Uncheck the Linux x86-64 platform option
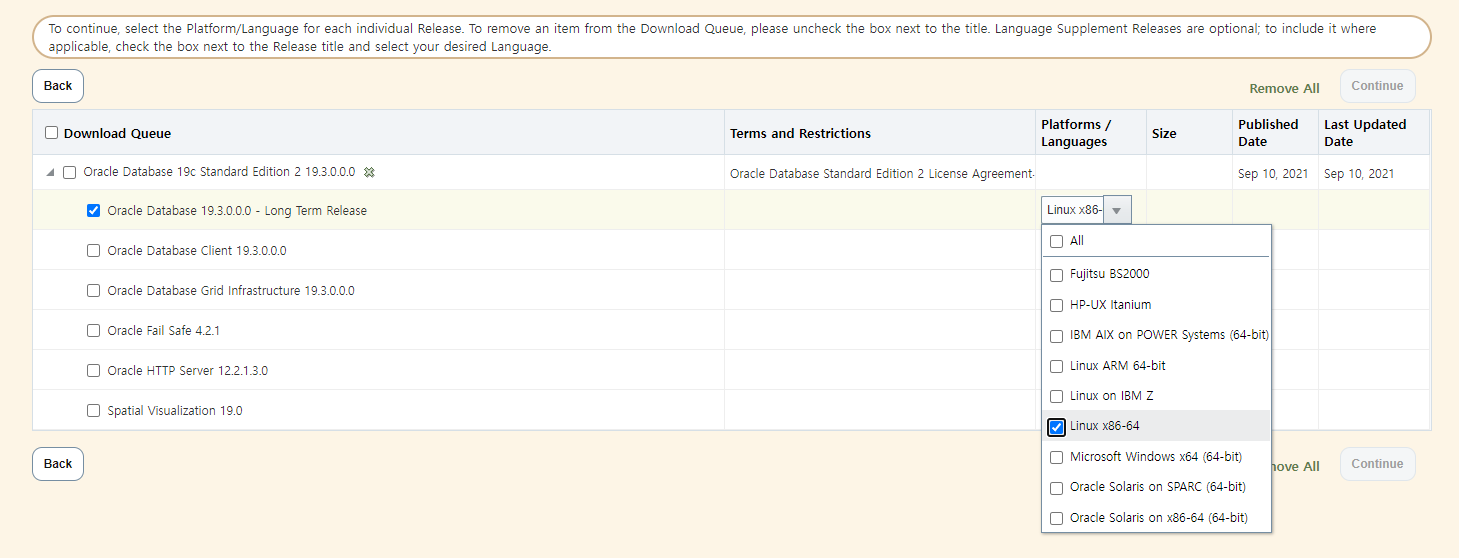This screenshot has height=558, width=1459. tap(1056, 427)
